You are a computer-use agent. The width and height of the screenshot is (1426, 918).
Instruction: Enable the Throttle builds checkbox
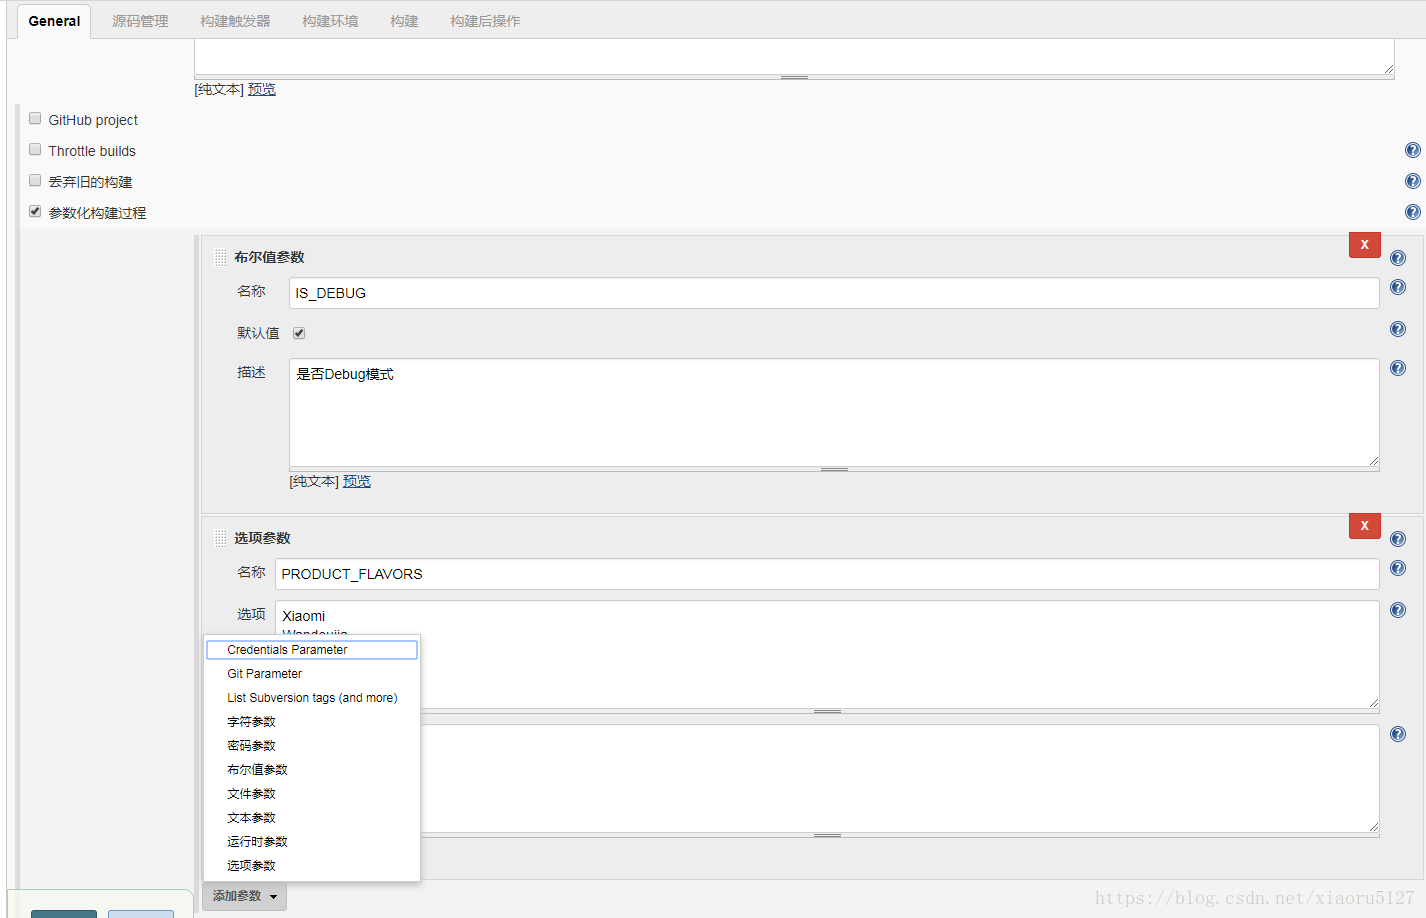(x=35, y=149)
